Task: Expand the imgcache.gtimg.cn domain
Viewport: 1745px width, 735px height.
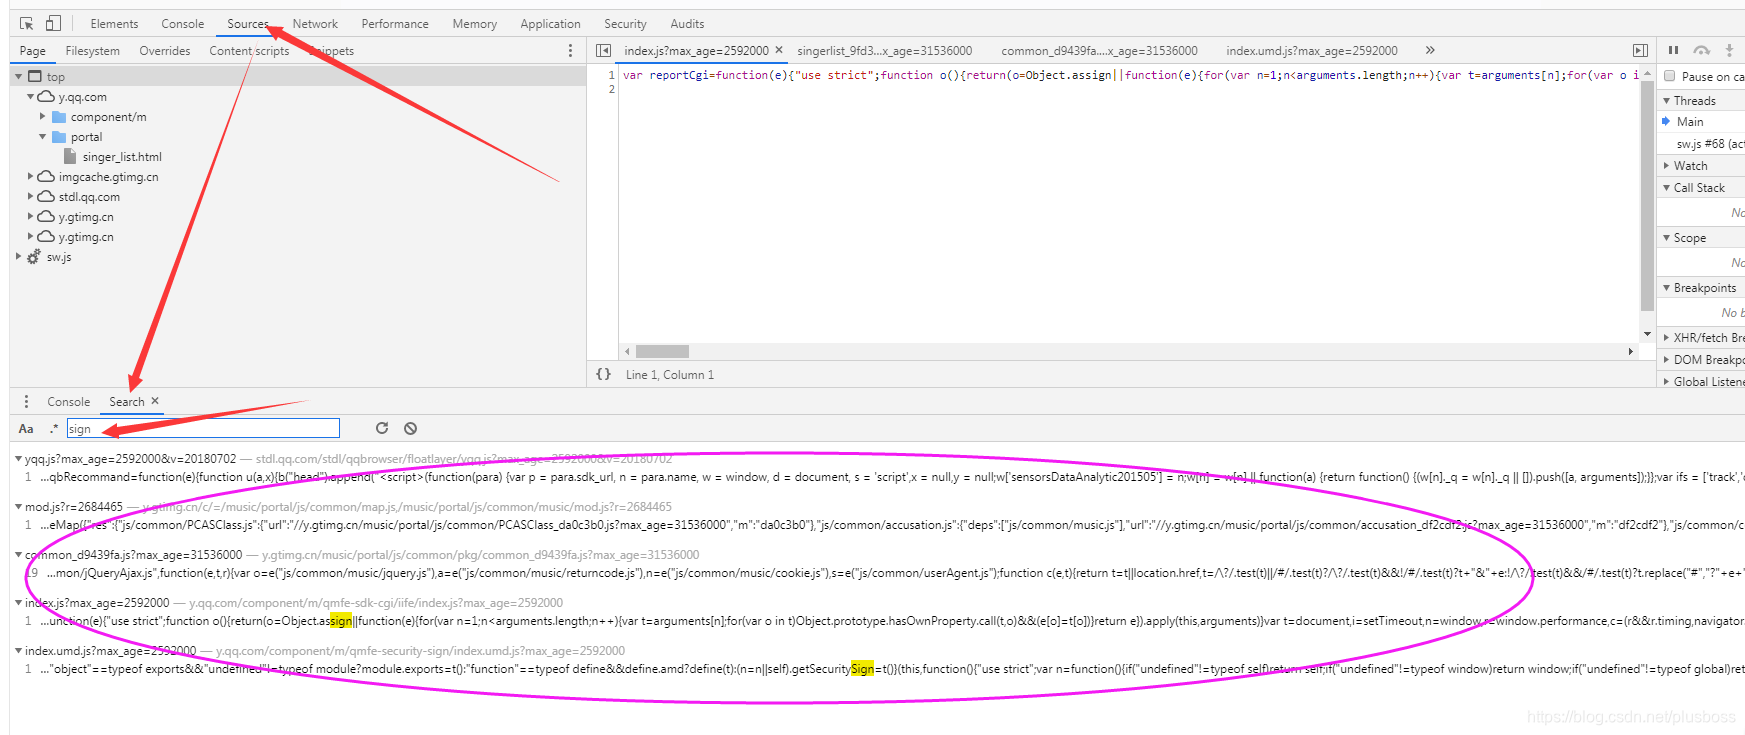Action: (30, 177)
